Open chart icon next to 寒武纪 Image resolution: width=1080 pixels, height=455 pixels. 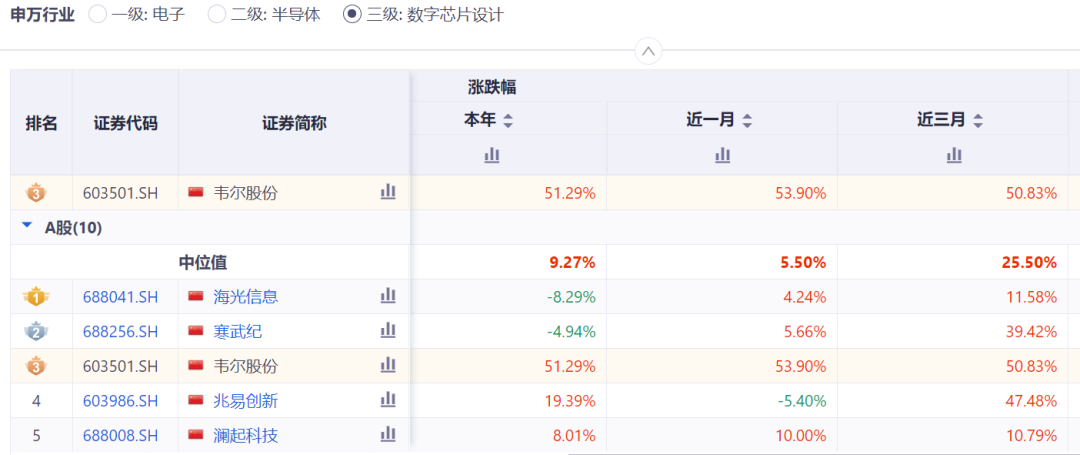388,330
